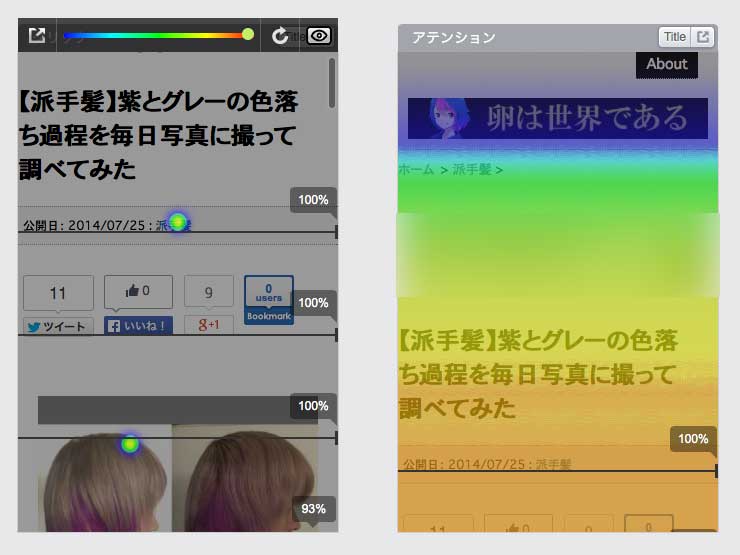
Task: Click the export icon in the left heatmap toolbar
Action: [37, 35]
